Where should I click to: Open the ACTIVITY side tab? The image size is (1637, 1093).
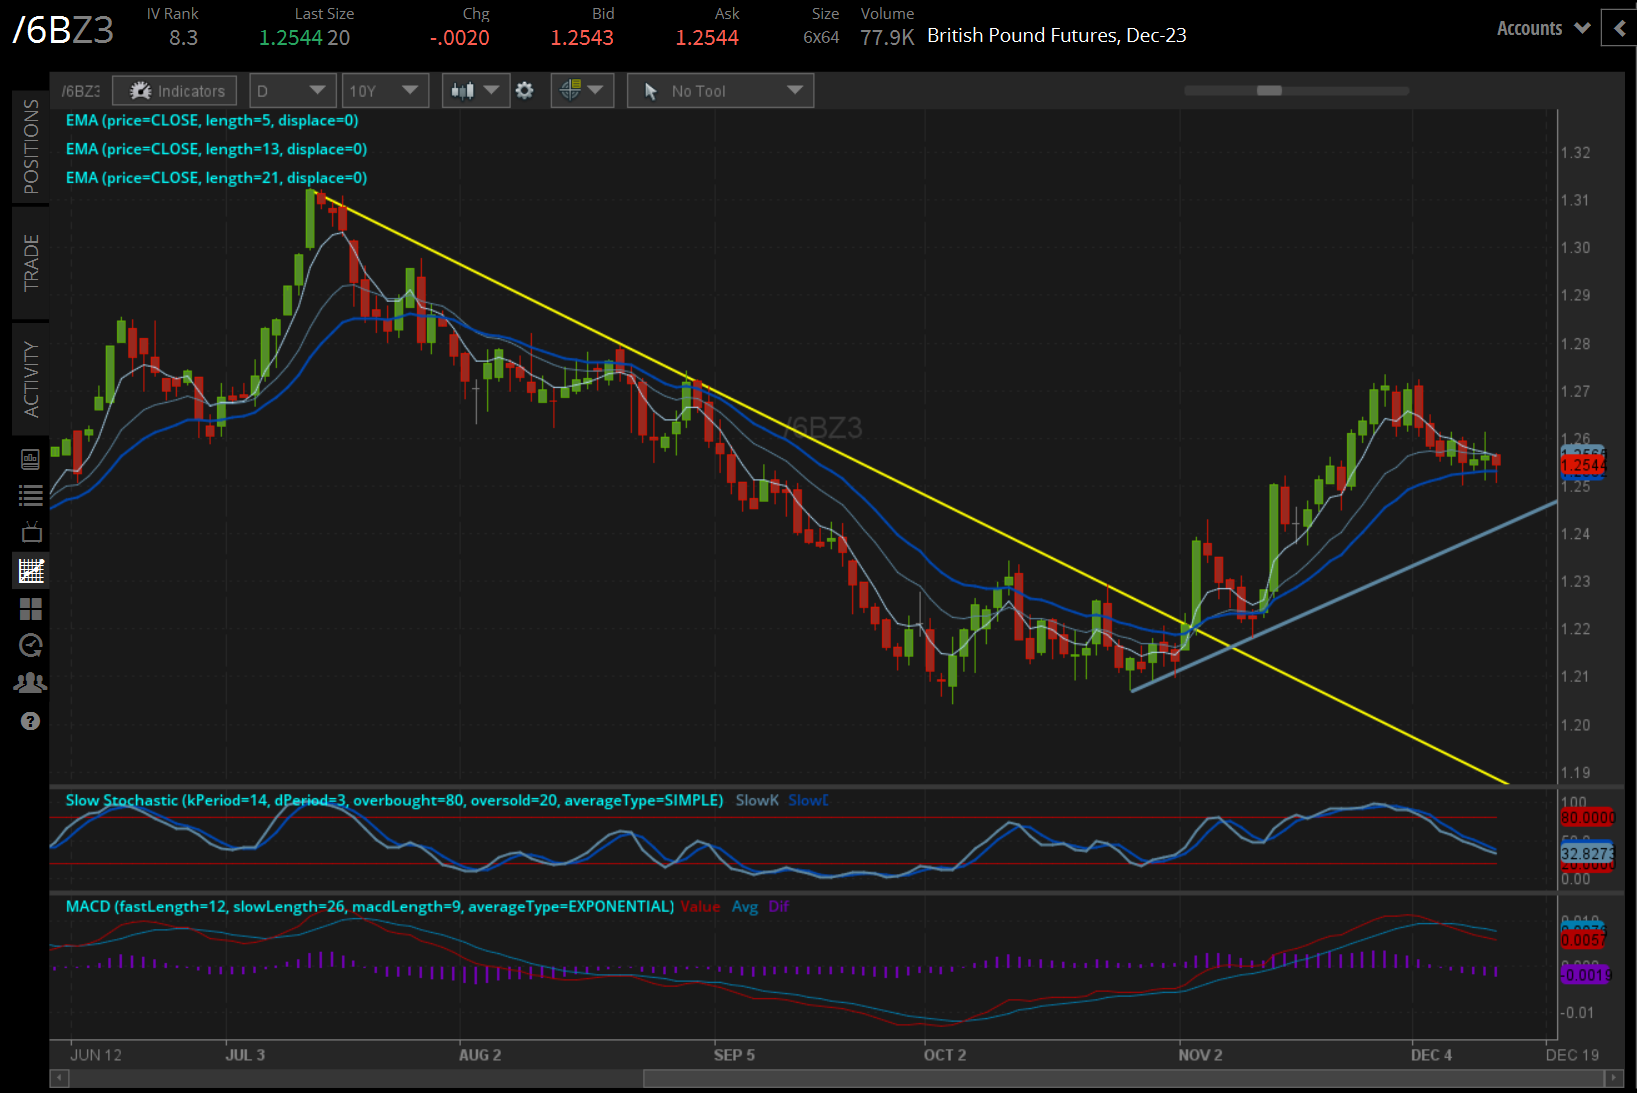(x=31, y=379)
